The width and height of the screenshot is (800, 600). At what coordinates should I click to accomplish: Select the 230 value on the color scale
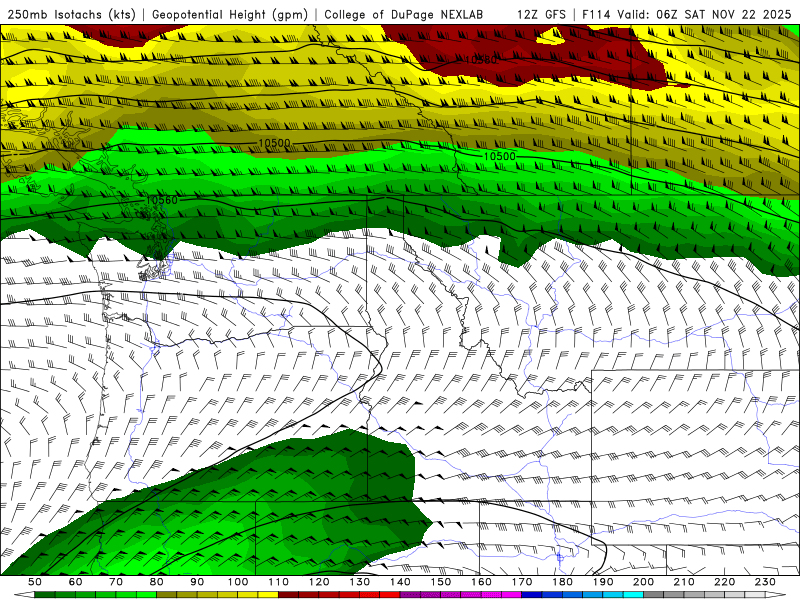[765, 582]
